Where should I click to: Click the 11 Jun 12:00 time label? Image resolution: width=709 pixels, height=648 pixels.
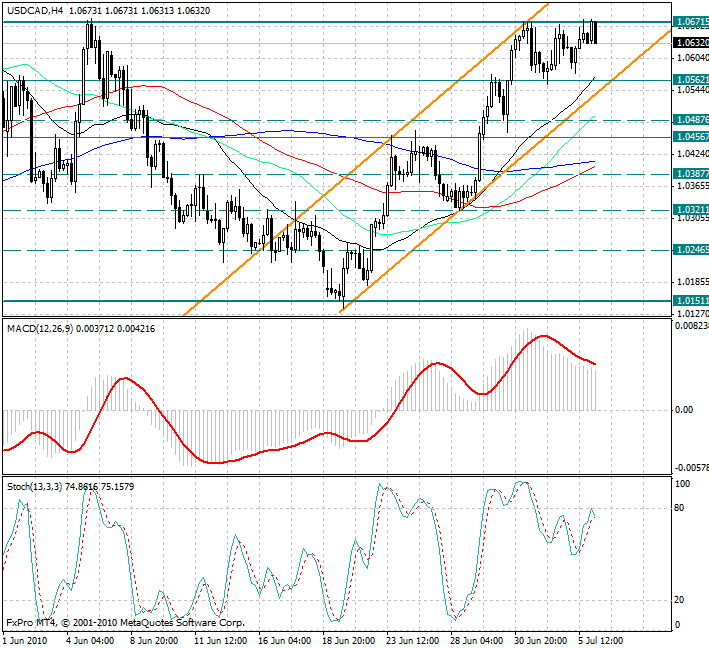pyautogui.click(x=221, y=641)
